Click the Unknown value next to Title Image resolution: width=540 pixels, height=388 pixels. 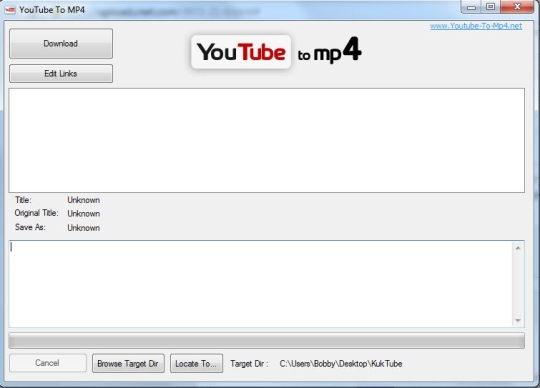(x=84, y=200)
